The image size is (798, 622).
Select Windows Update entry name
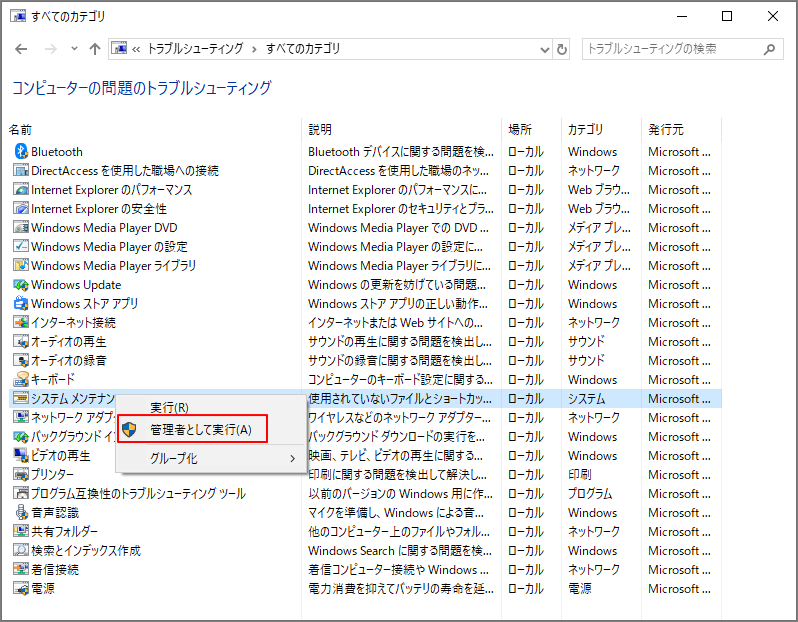point(76,285)
